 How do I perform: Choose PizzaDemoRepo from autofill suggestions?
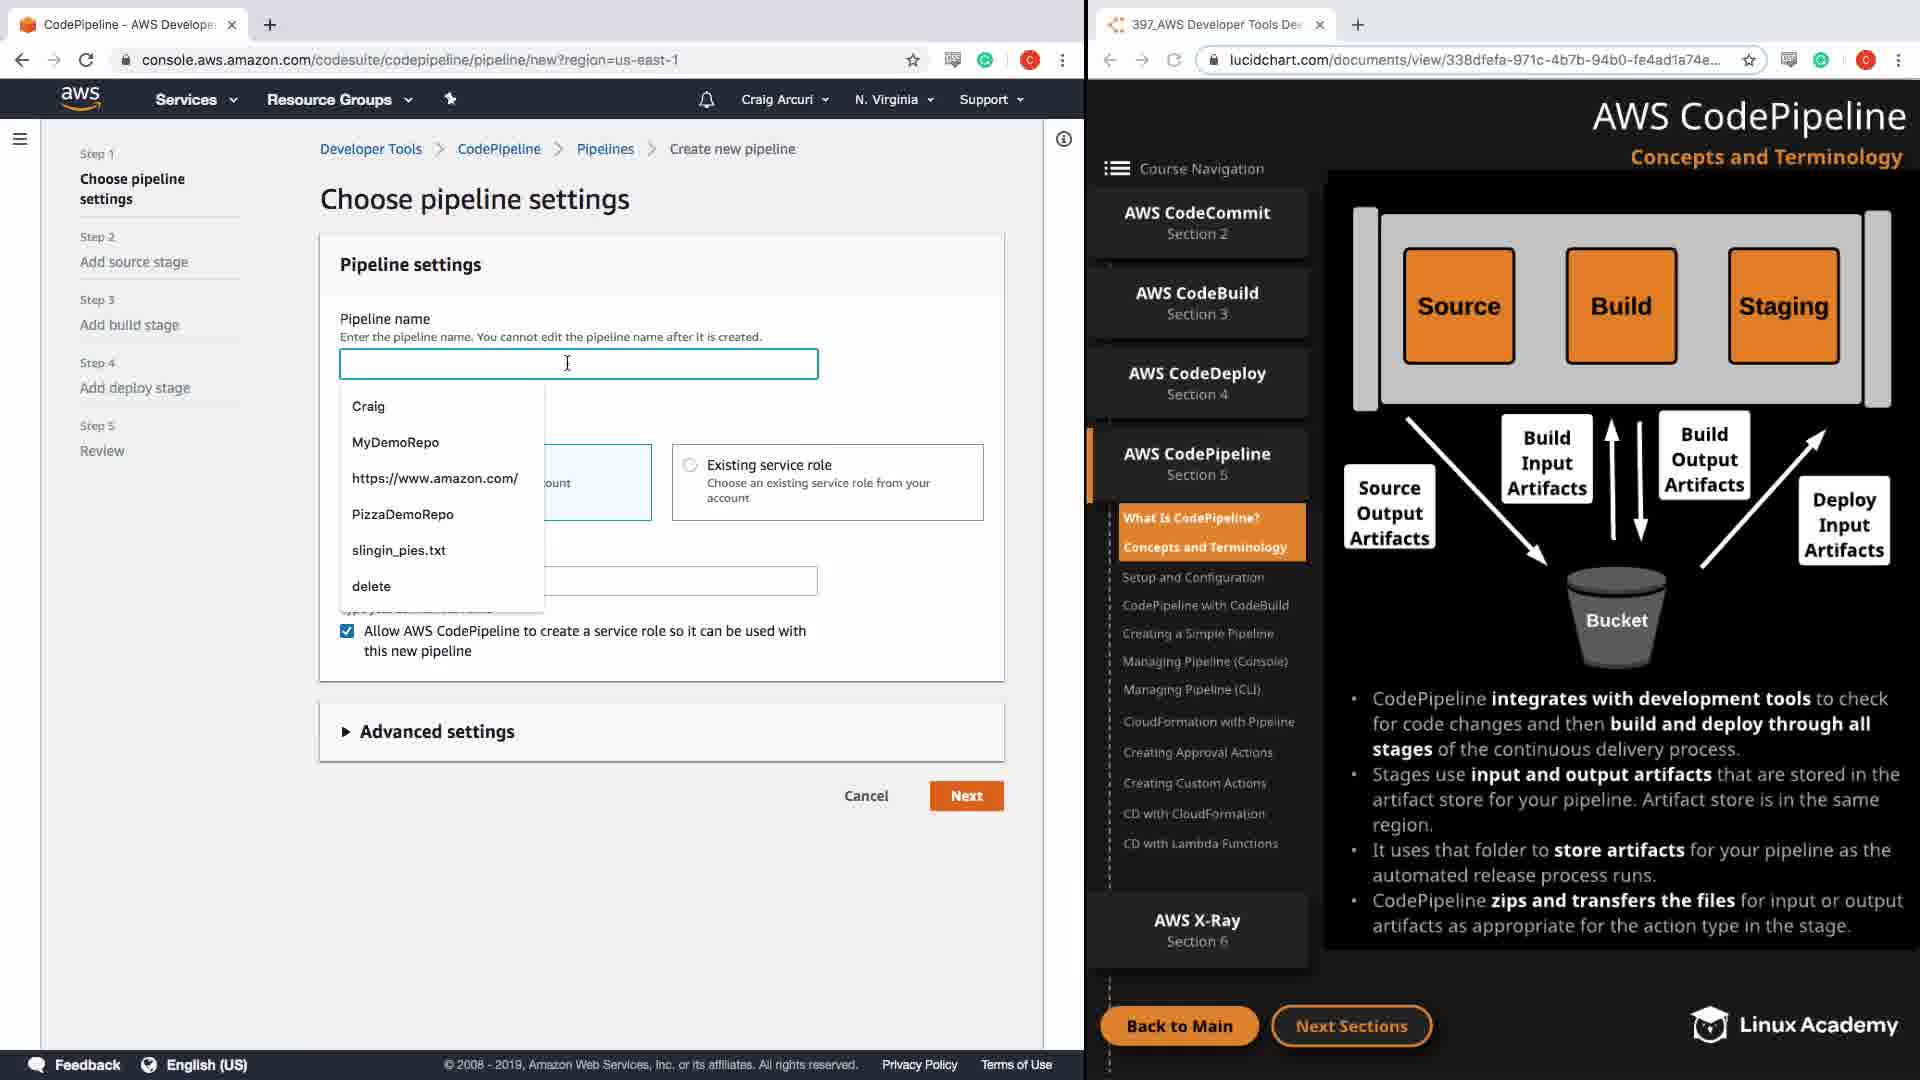tap(402, 514)
